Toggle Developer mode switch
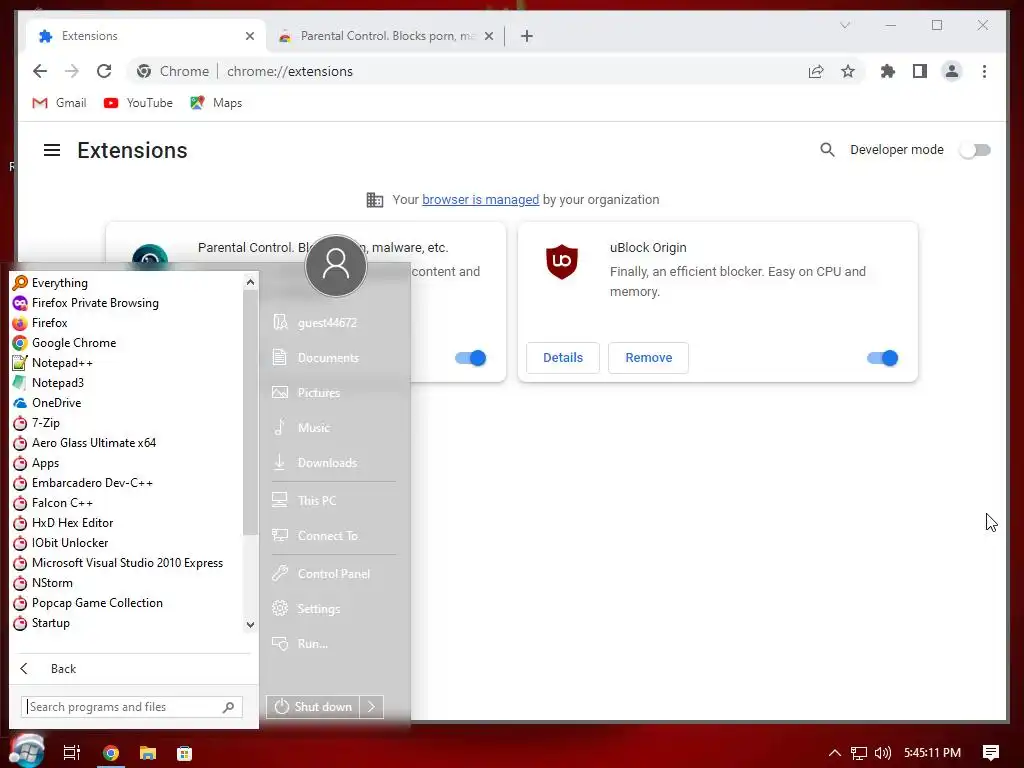Image resolution: width=1024 pixels, height=768 pixels. (975, 150)
